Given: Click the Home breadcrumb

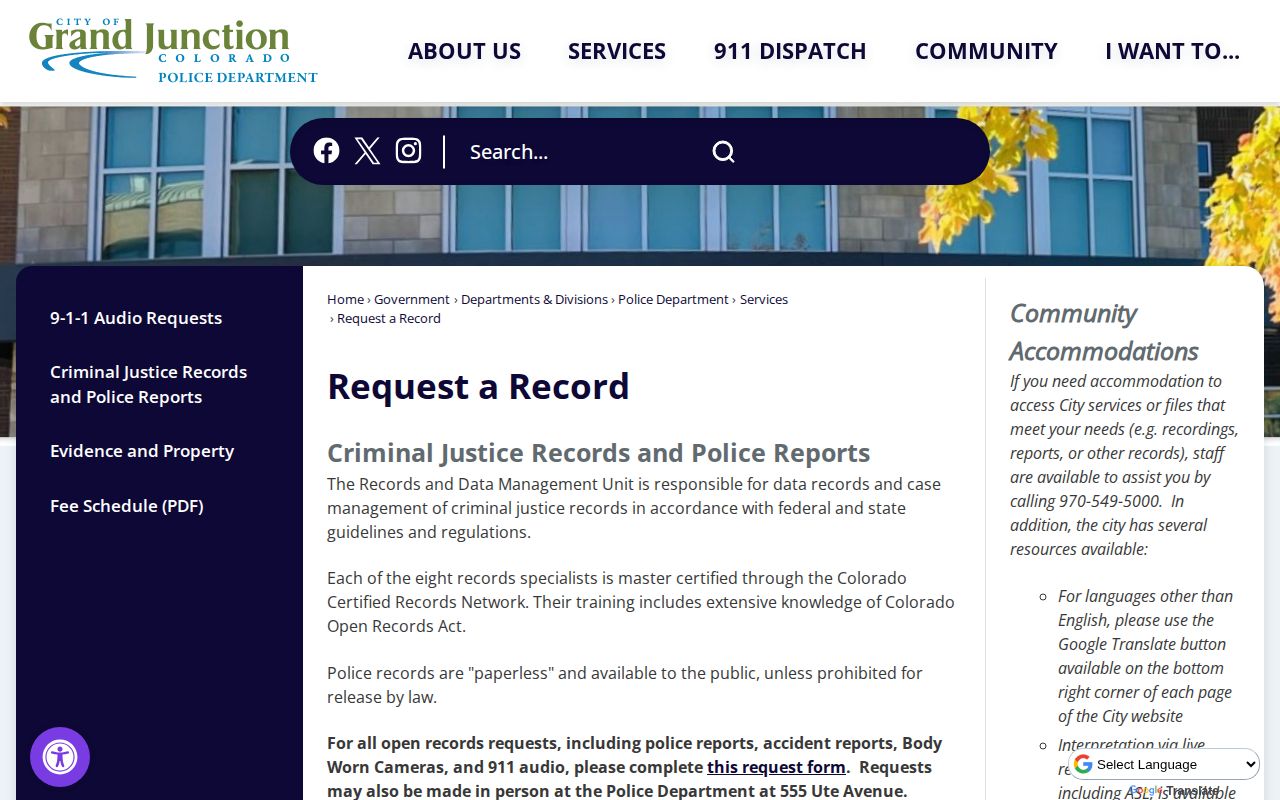Looking at the screenshot, I should click(x=345, y=299).
